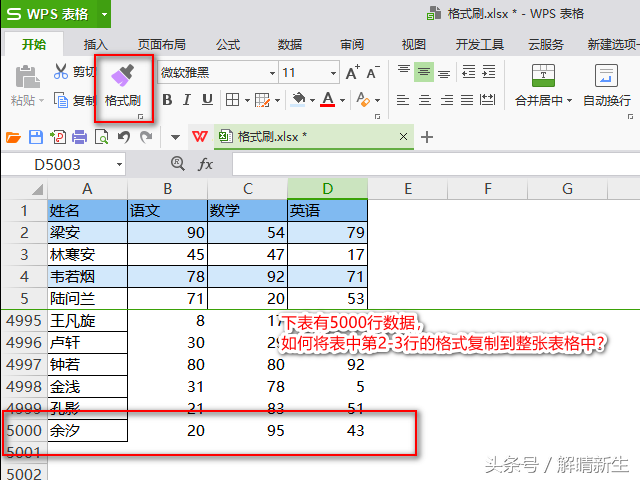Toggle Bold formatting
640x480 pixels.
167,100
